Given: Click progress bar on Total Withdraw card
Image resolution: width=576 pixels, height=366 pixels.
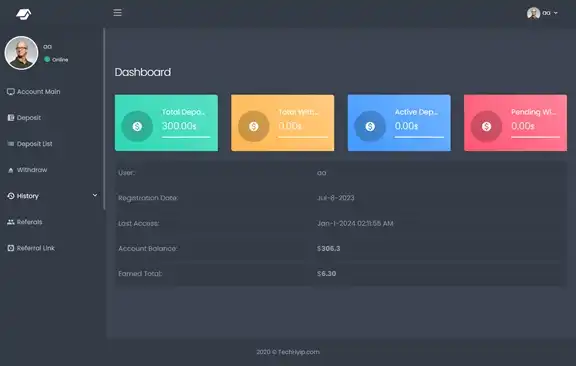Looking at the screenshot, I should (x=303, y=137).
